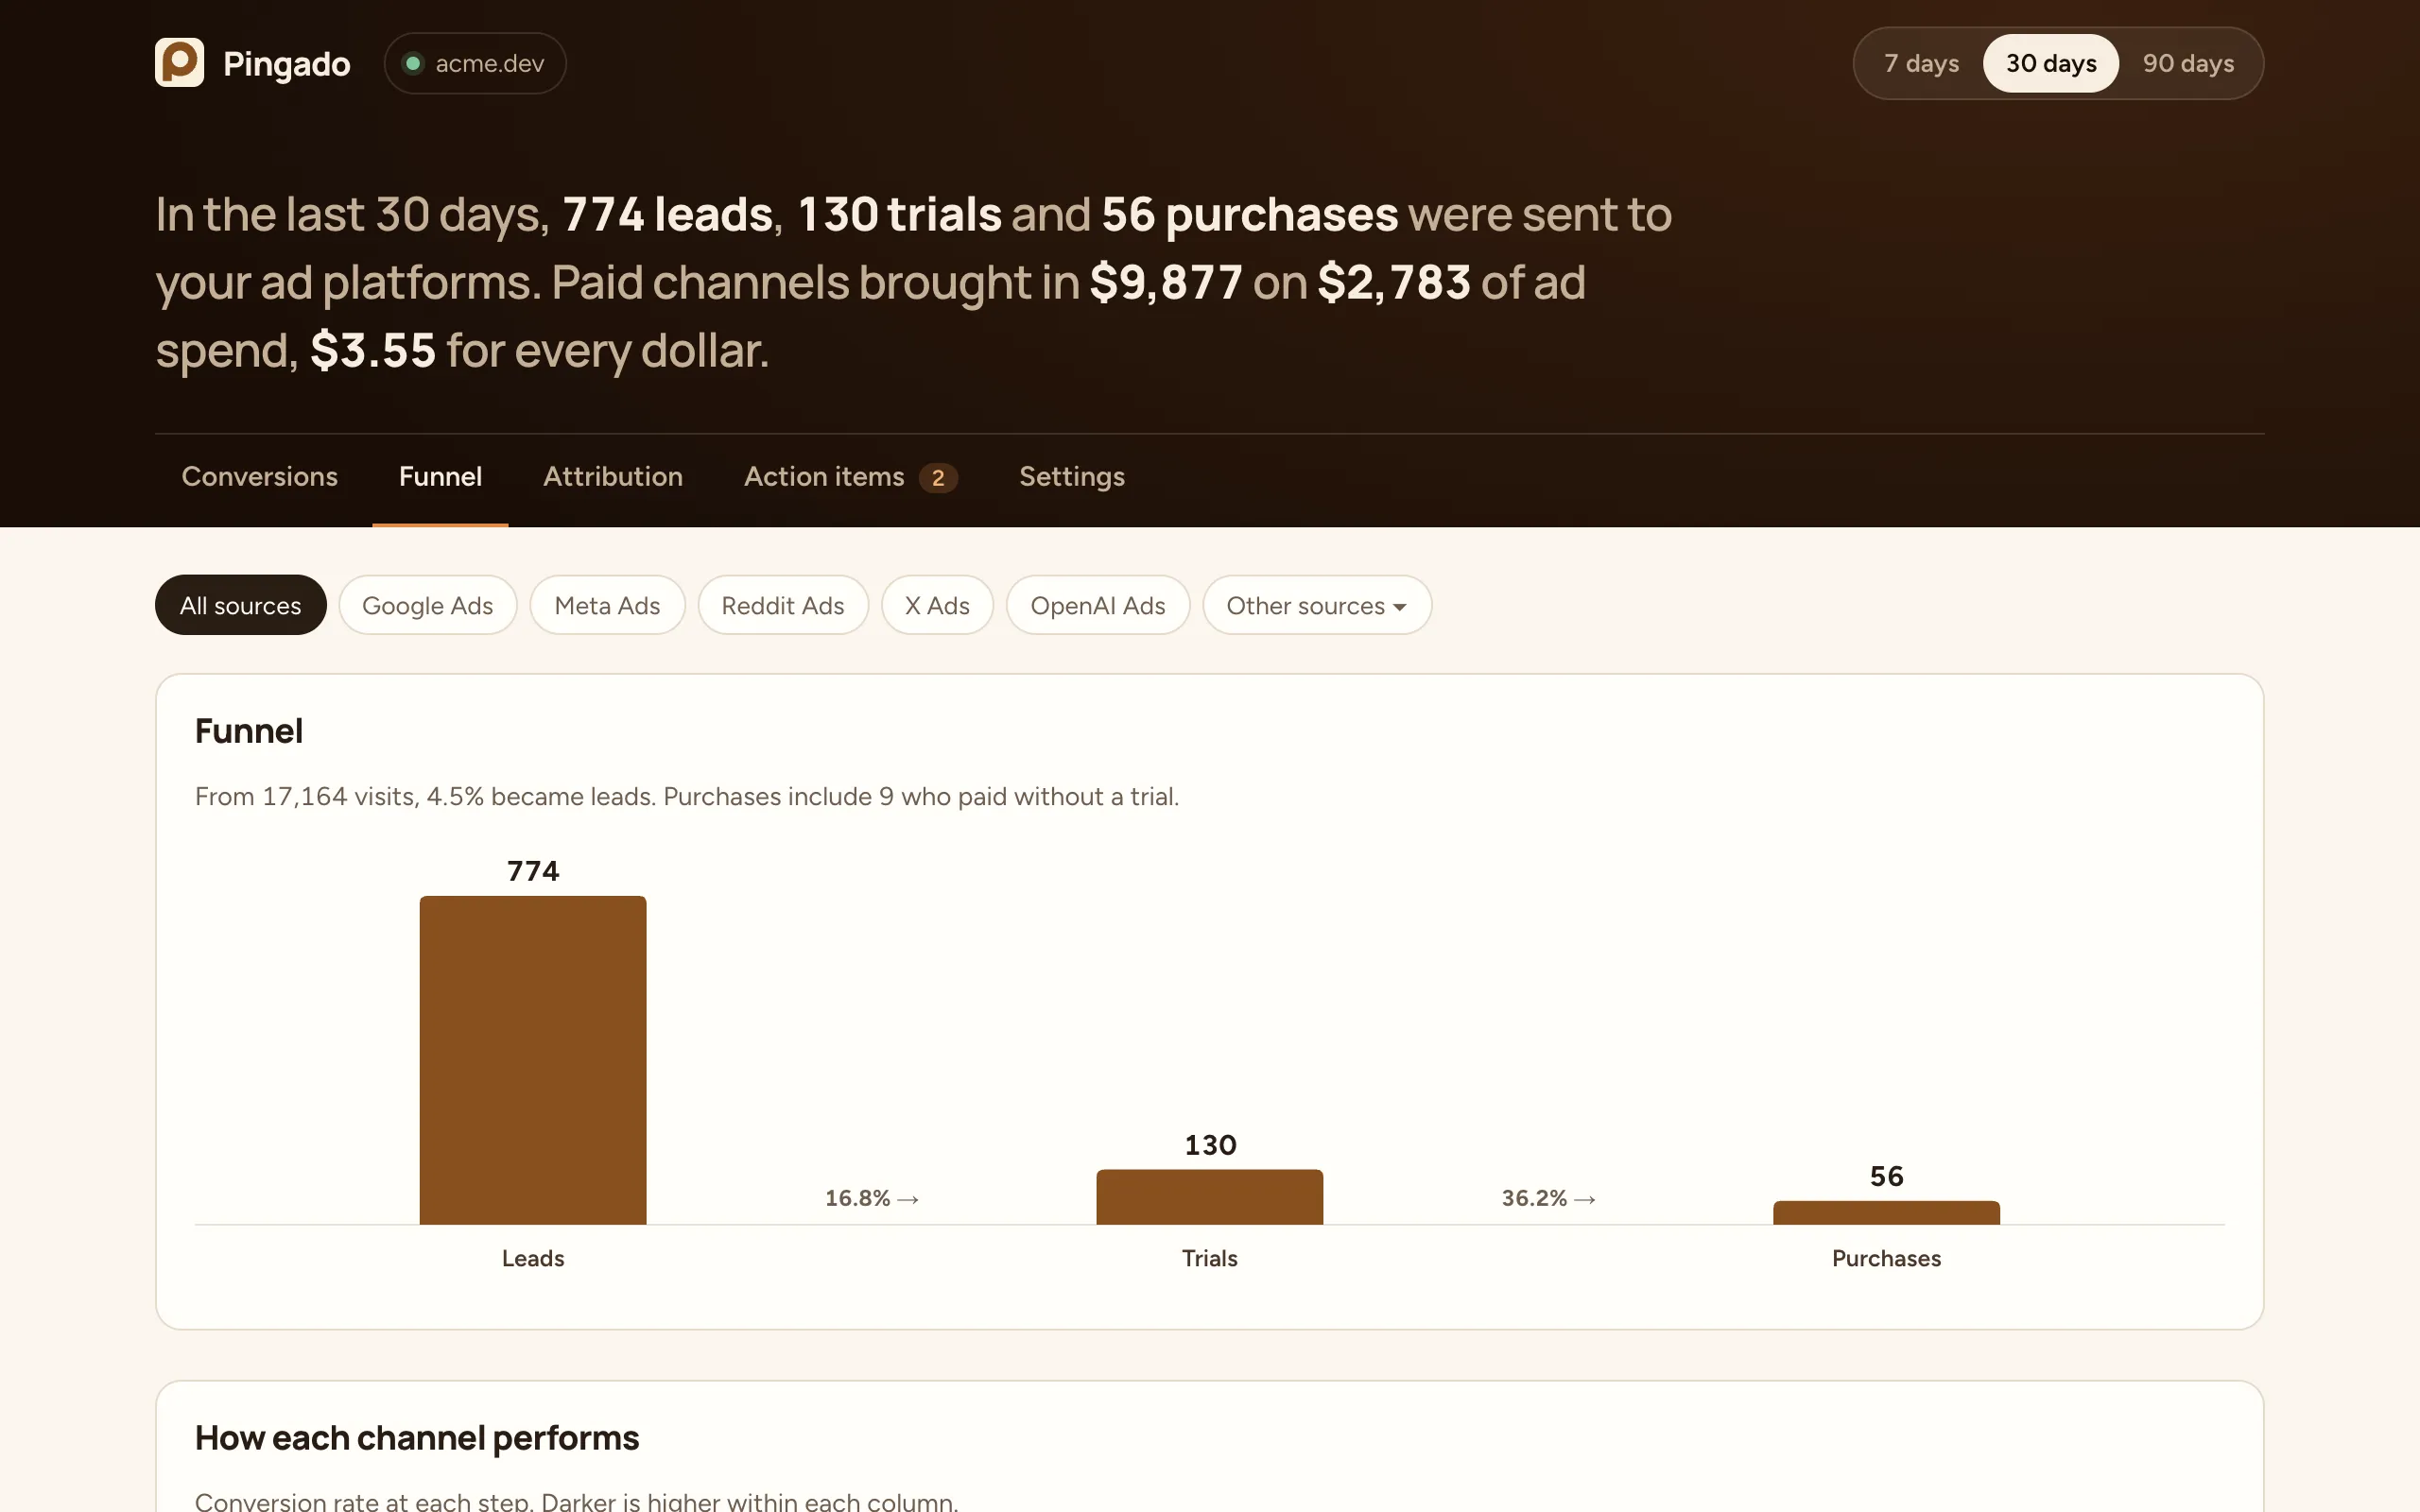The width and height of the screenshot is (2420, 1512).
Task: Click the Trials axis label
Action: [x=1210, y=1258]
